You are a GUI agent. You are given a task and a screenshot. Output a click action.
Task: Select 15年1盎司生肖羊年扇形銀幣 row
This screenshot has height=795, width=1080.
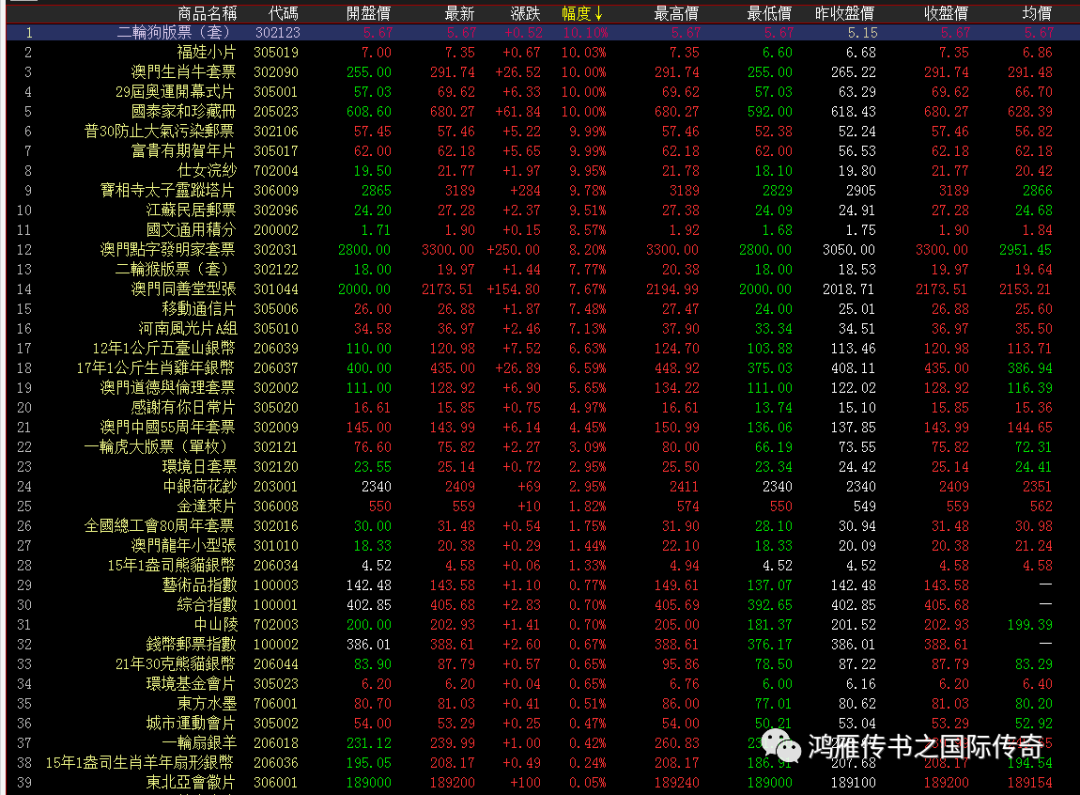(543, 763)
